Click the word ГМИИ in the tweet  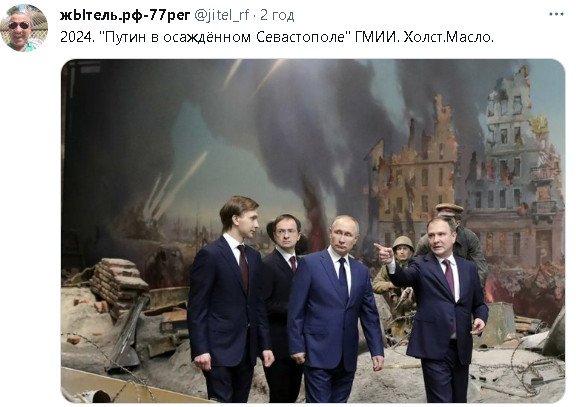pos(377,37)
